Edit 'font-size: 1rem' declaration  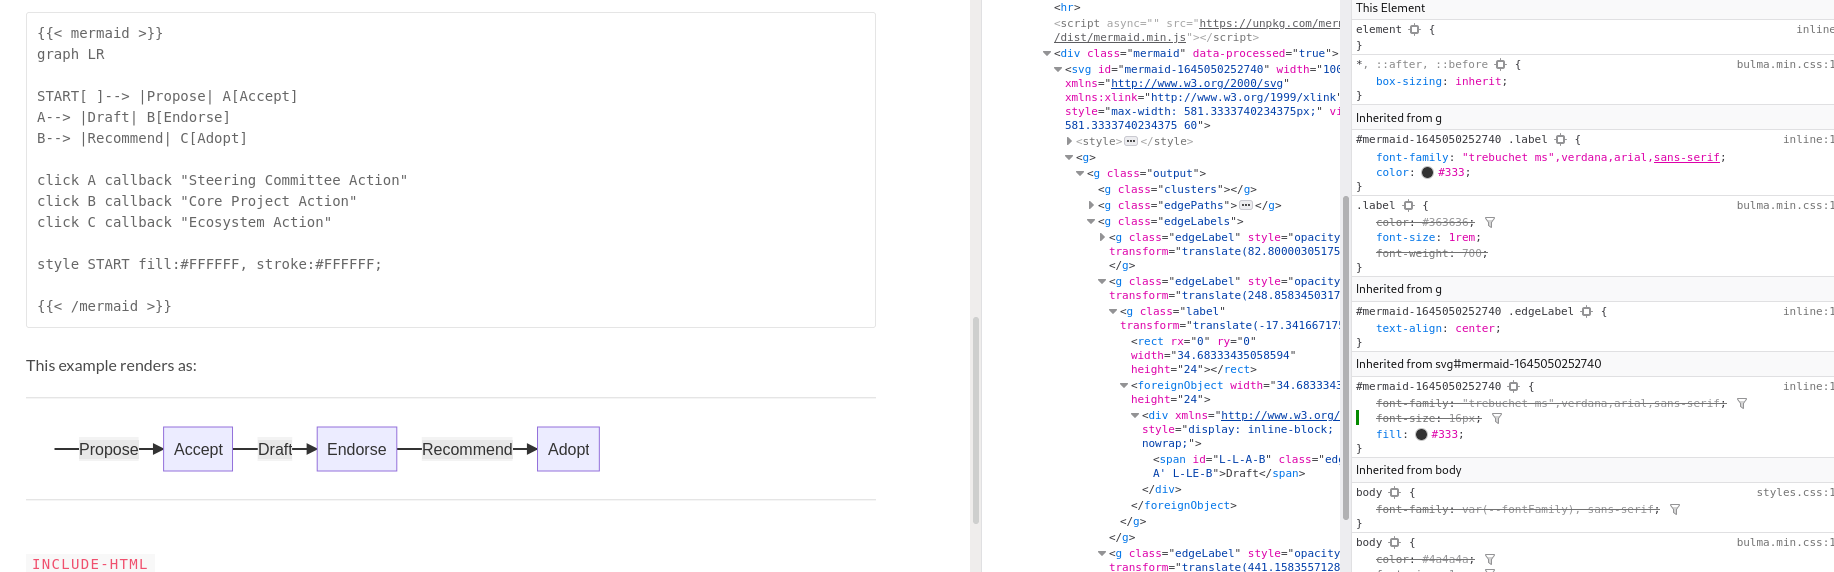tap(1429, 238)
